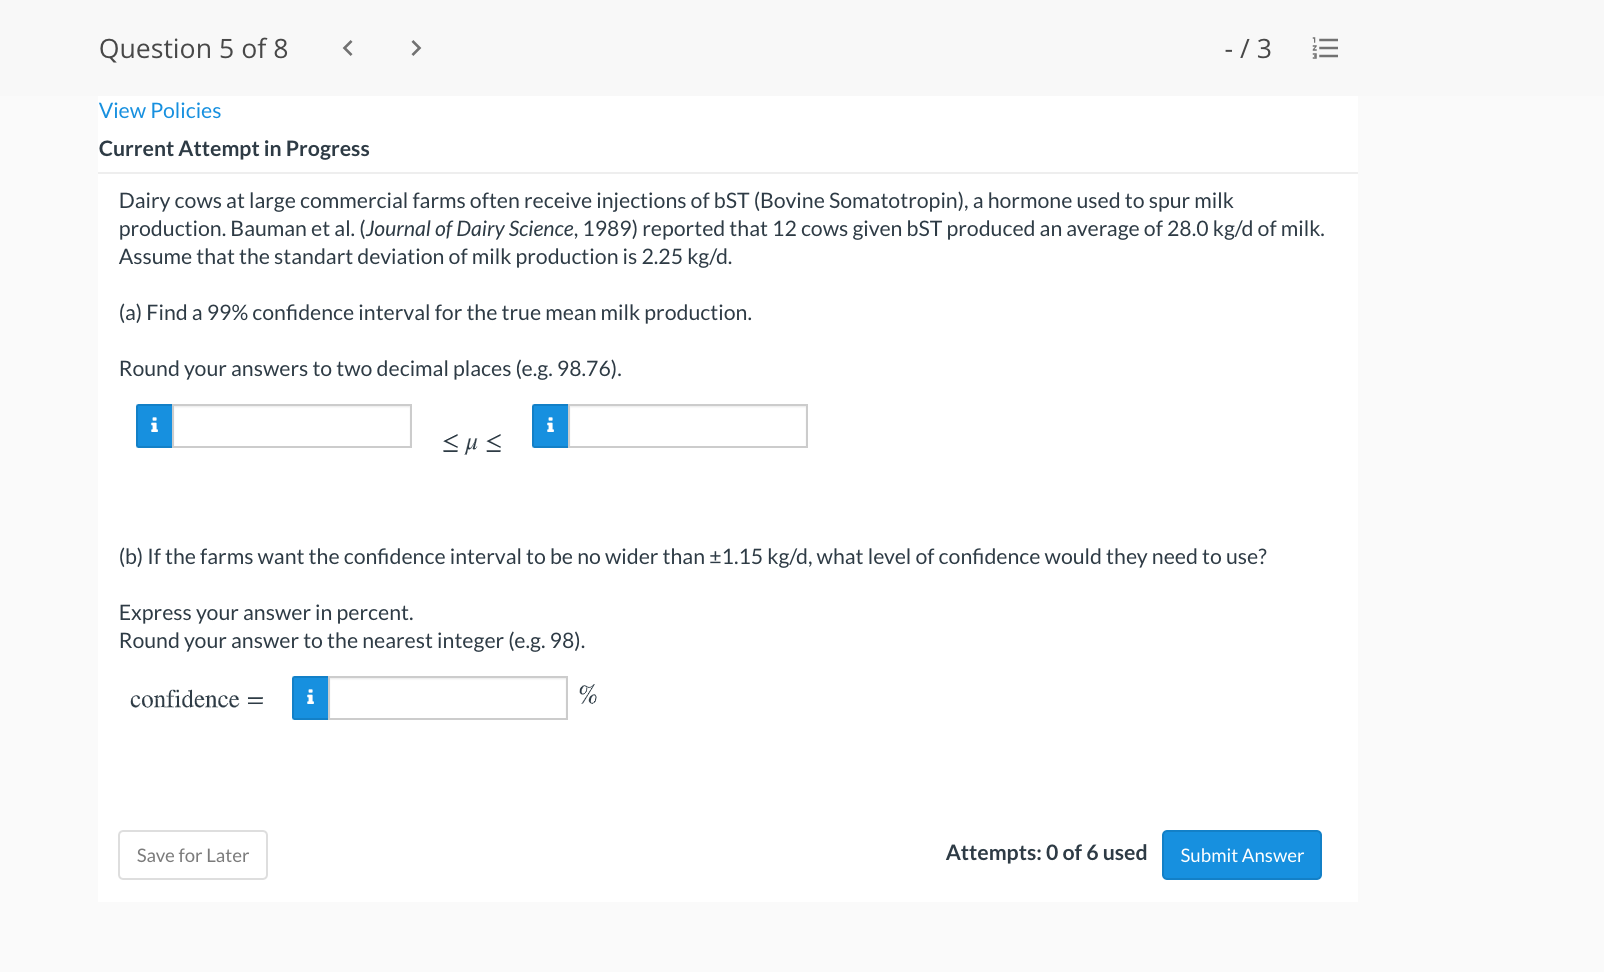Open the View Policies link
Screen dimensions: 1604x972
coord(159,110)
